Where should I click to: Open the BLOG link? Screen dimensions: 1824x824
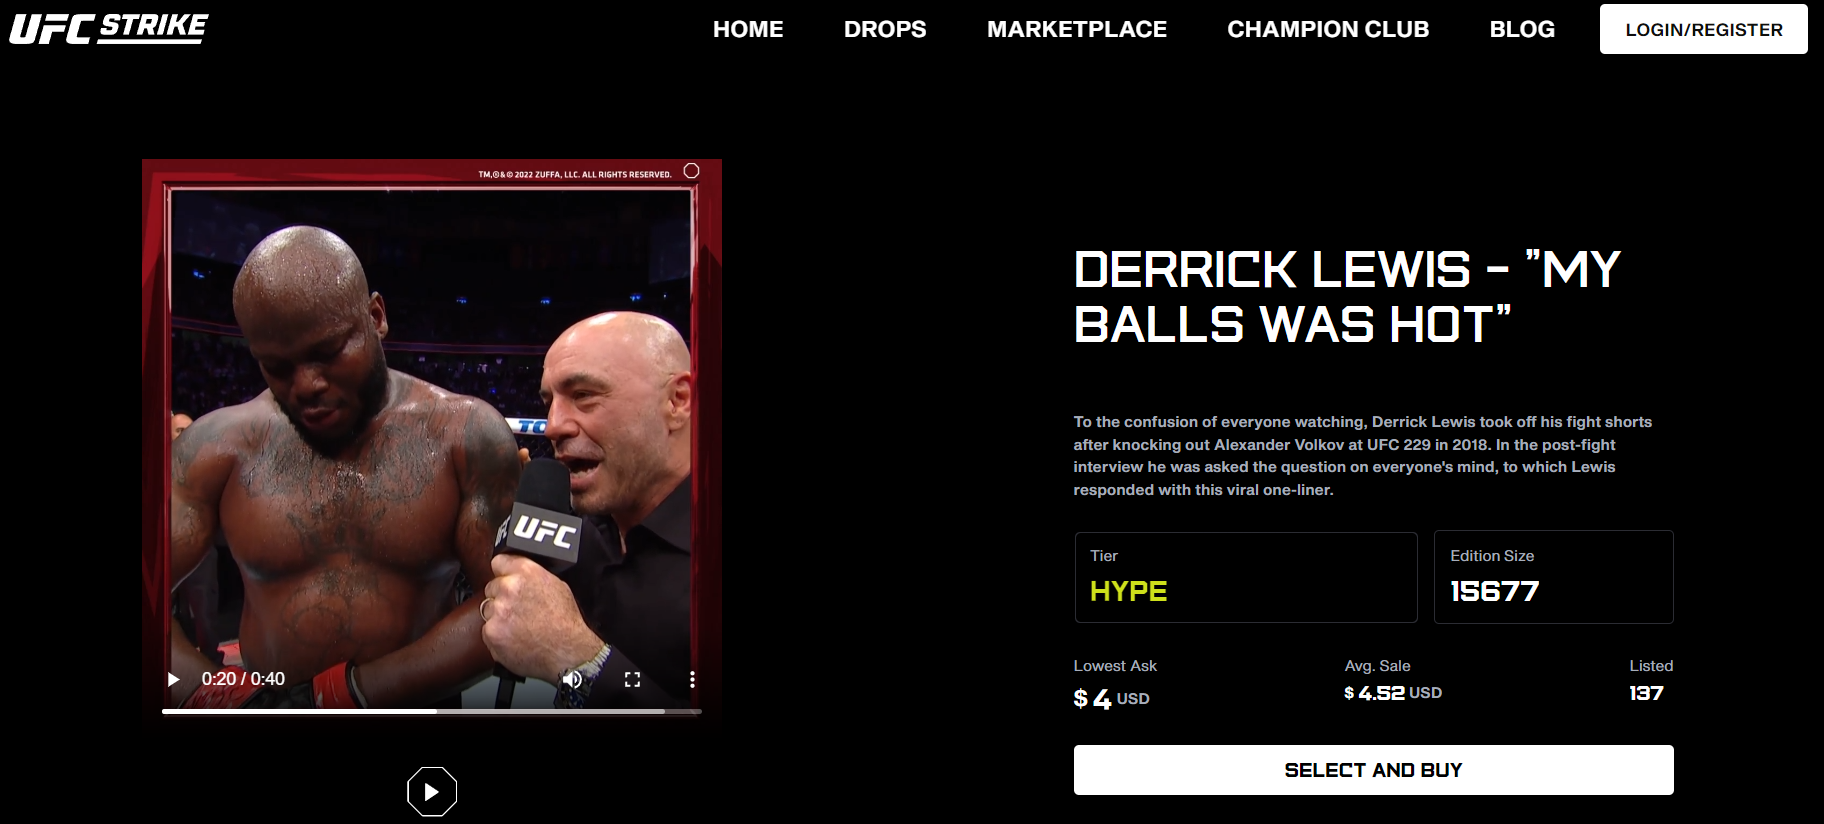(x=1522, y=29)
